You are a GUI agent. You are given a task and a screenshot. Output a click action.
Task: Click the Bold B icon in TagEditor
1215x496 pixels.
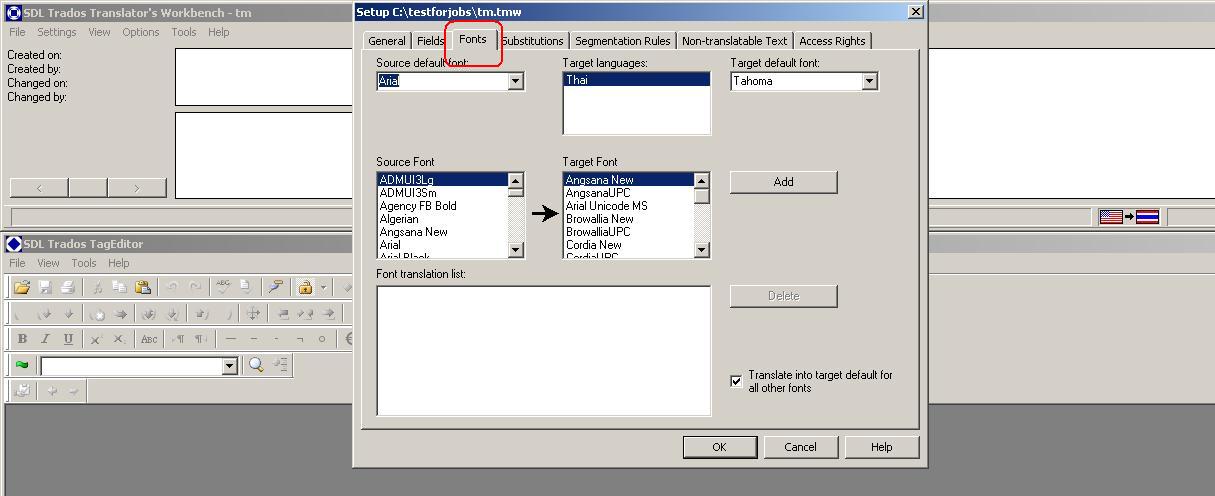point(23,339)
